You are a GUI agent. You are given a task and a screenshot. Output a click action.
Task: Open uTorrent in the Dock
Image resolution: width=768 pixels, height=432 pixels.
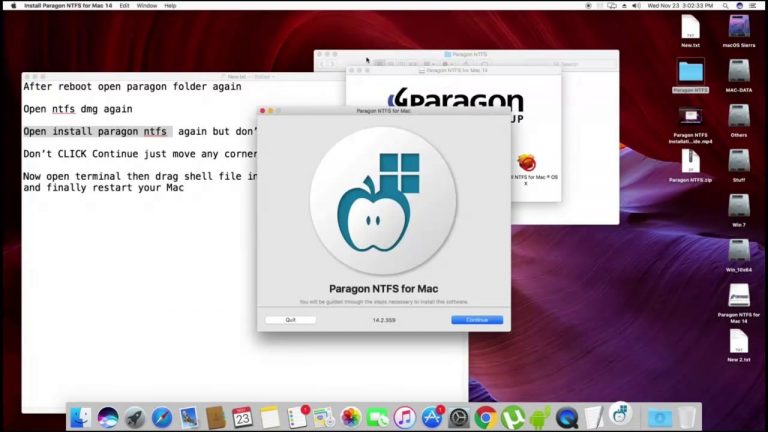point(513,418)
